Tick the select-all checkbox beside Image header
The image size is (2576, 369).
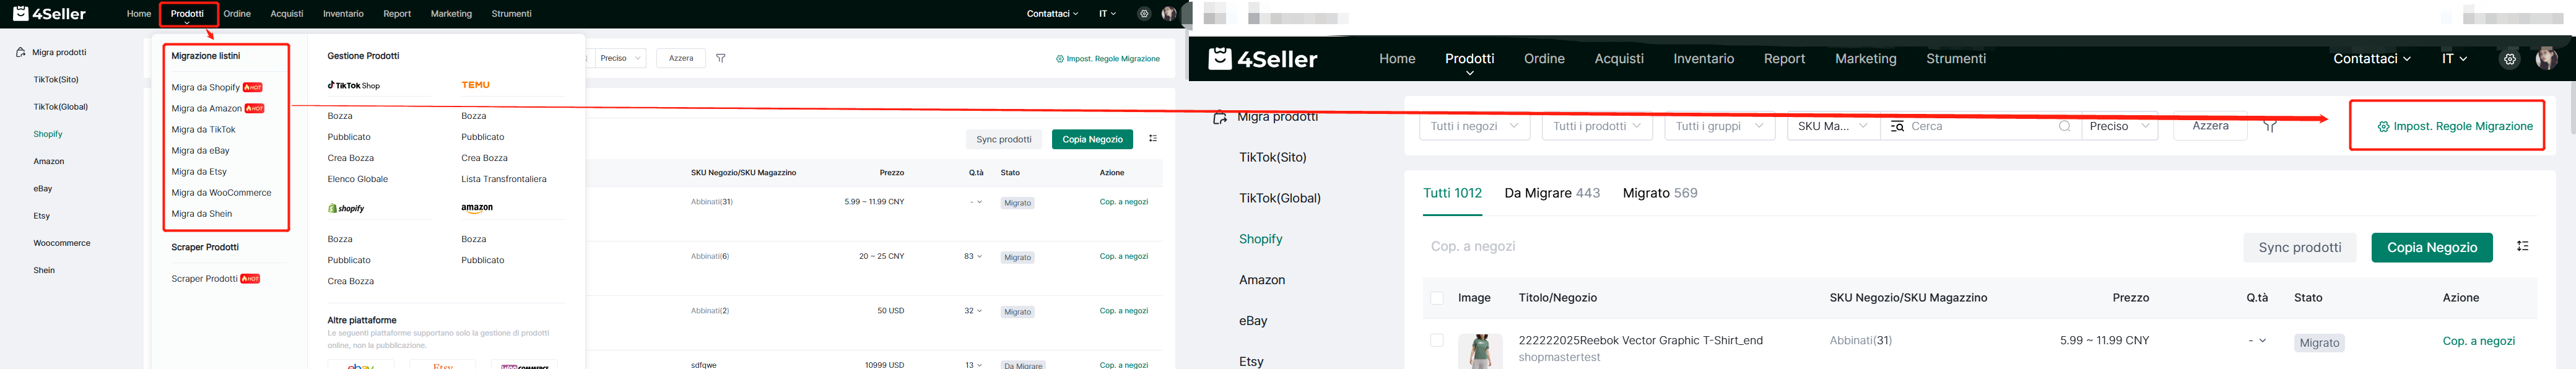[x=1437, y=298]
